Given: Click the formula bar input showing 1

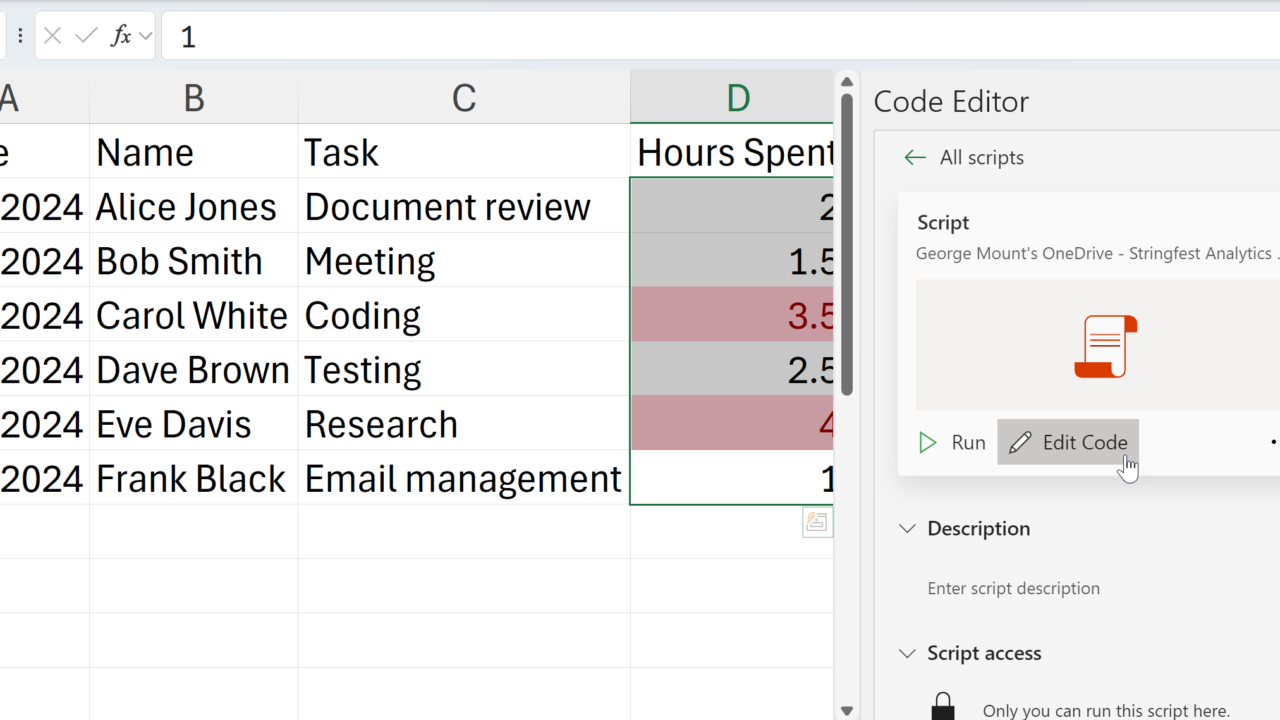Looking at the screenshot, I should (700, 37).
